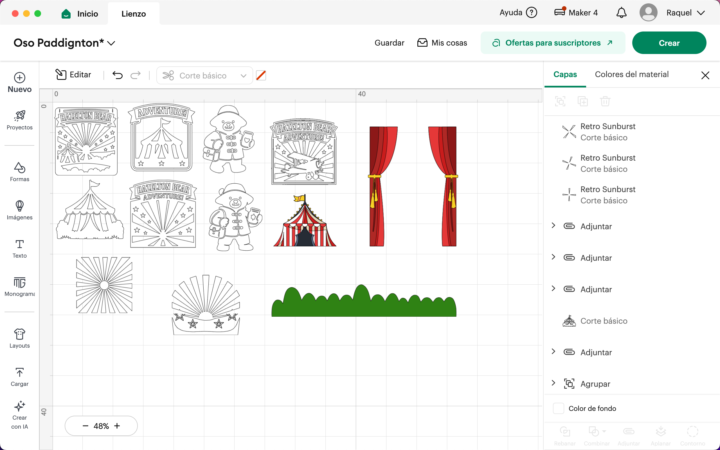This screenshot has width=720, height=450.
Task: Select the third Retro Sunburst layer
Action: [x=632, y=195]
